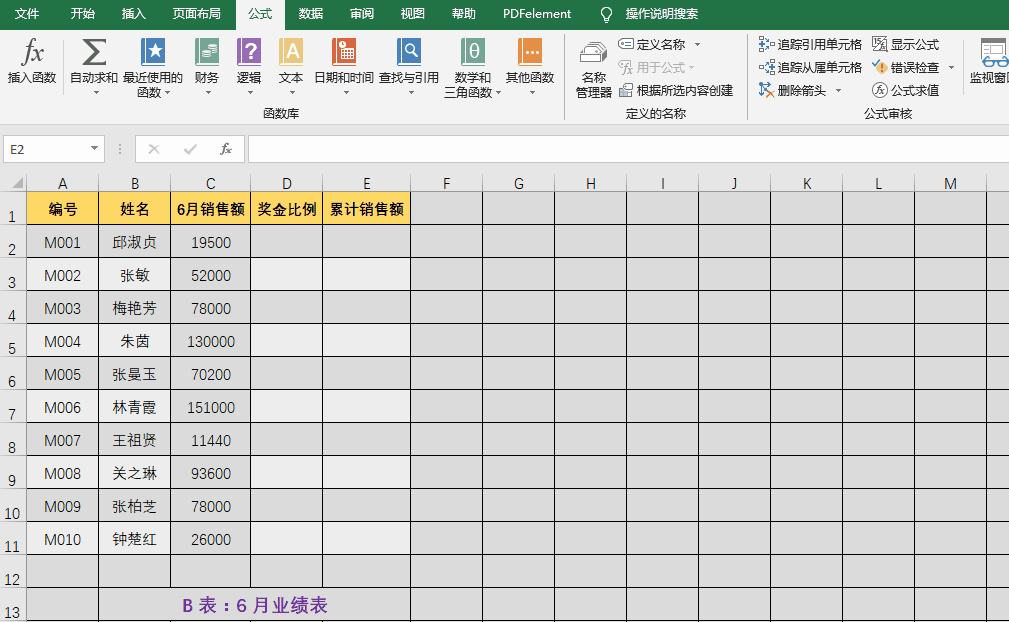Click 删除箭头 button
Screen dimensions: 1009x622
tap(793, 91)
